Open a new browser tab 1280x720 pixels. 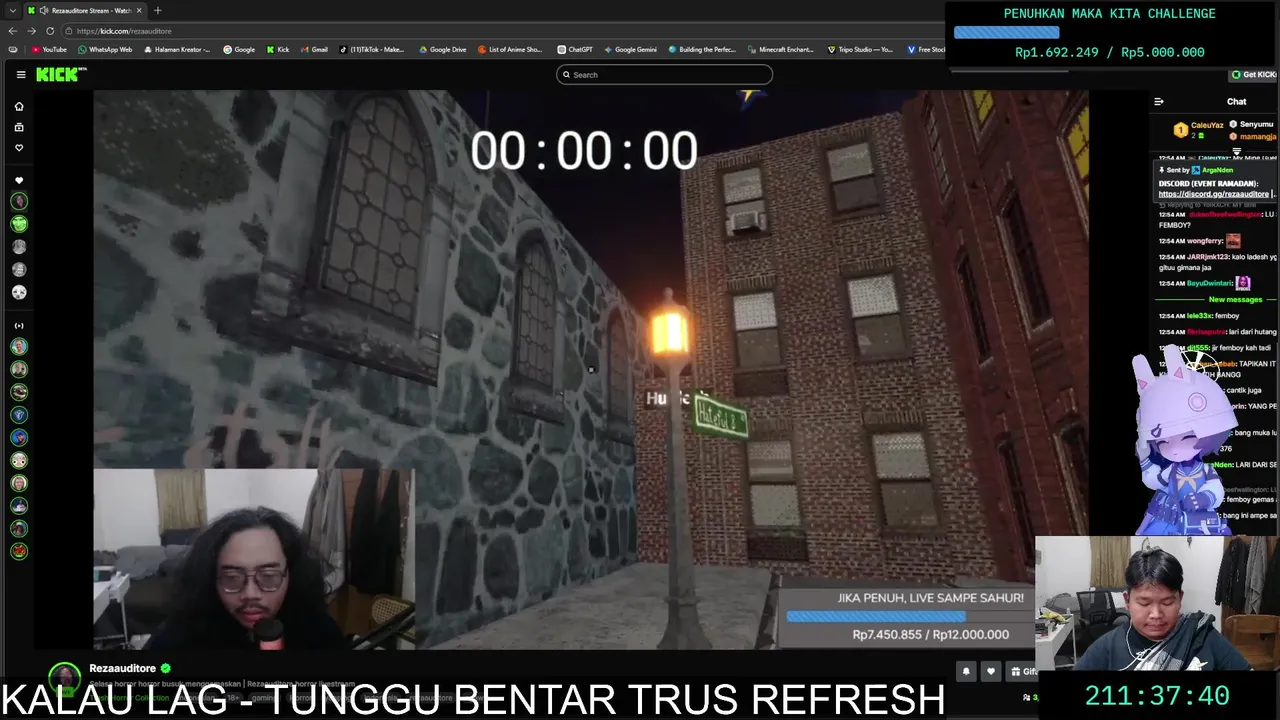point(157,10)
